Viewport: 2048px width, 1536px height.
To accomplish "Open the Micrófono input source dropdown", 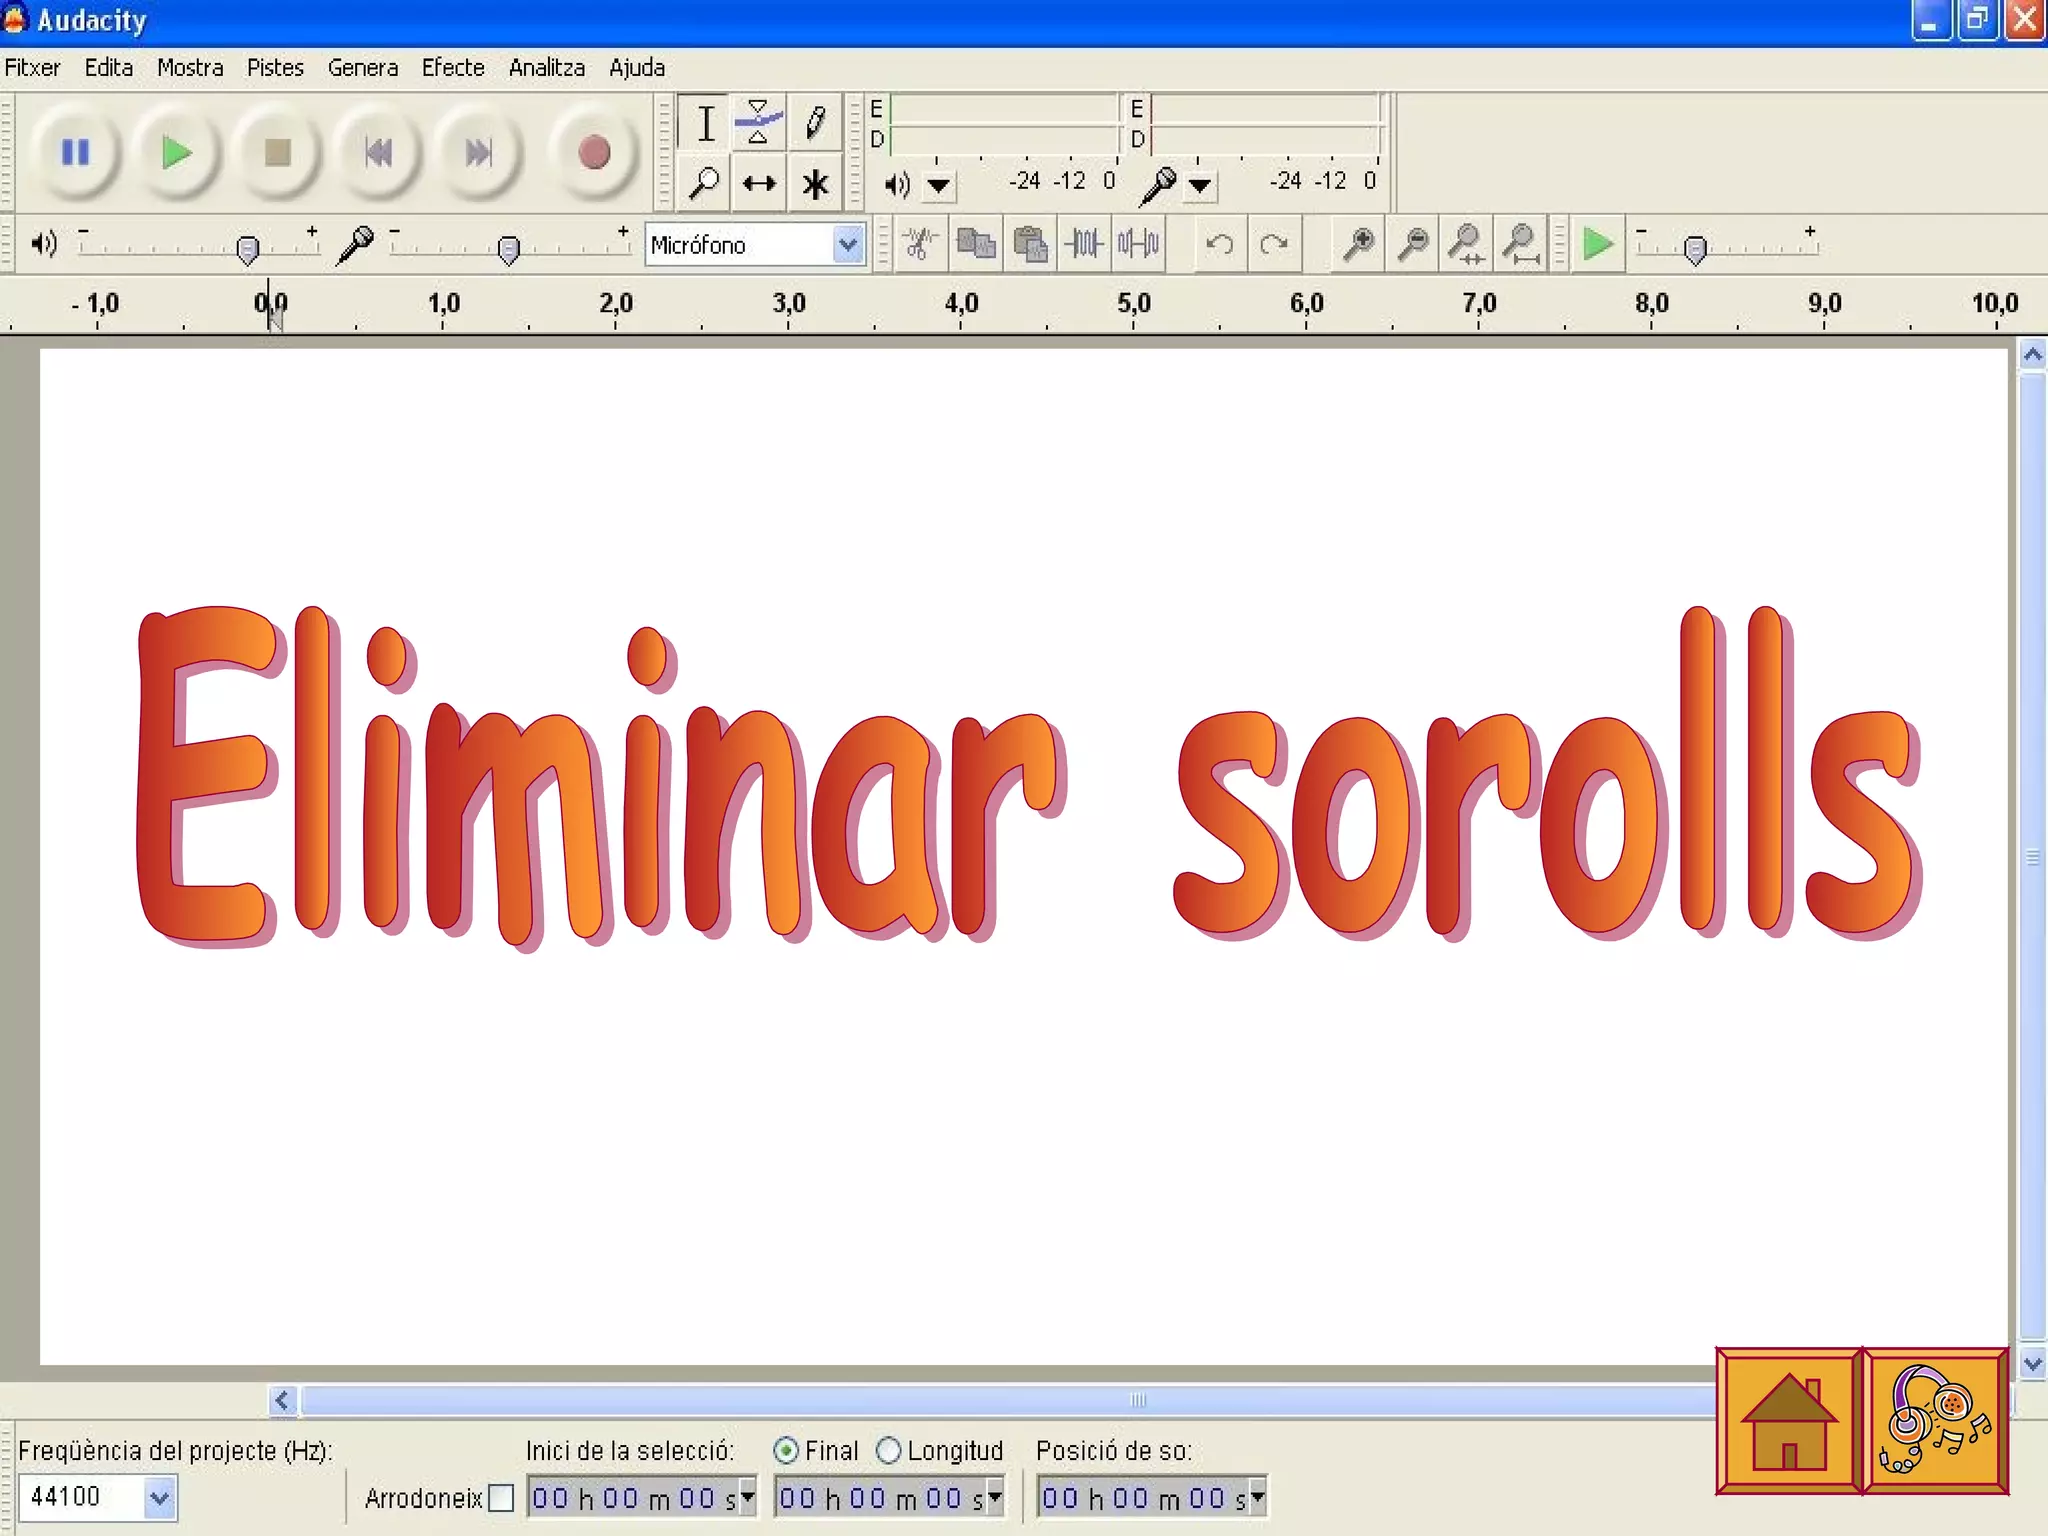I will click(x=848, y=244).
